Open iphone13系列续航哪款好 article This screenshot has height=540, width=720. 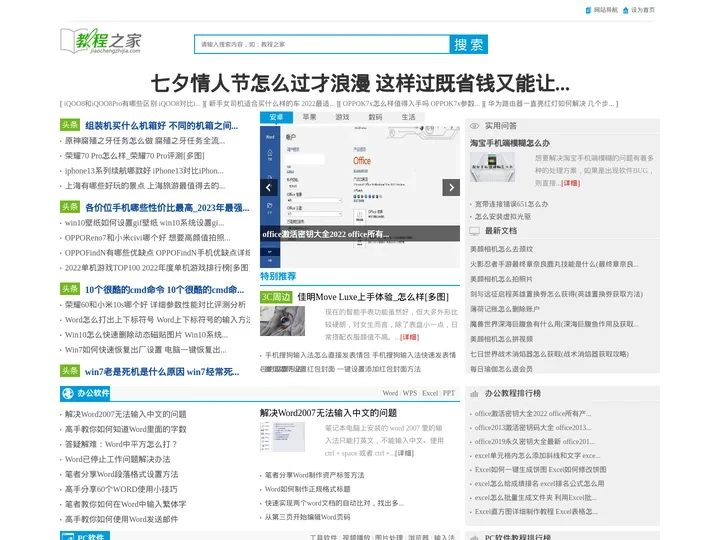point(144,171)
